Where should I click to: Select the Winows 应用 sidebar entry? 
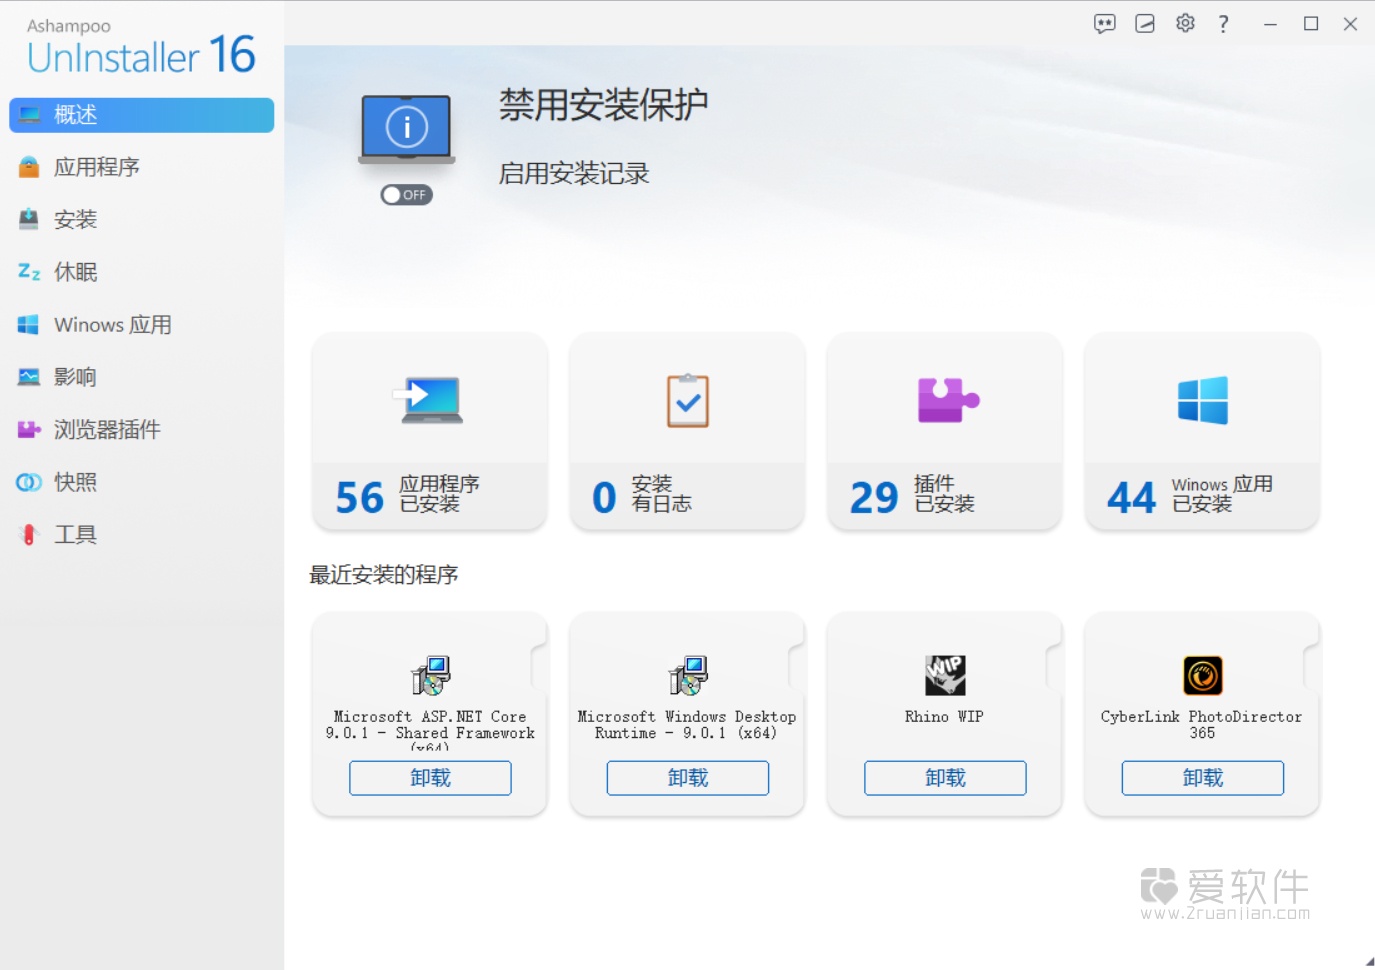click(x=110, y=324)
